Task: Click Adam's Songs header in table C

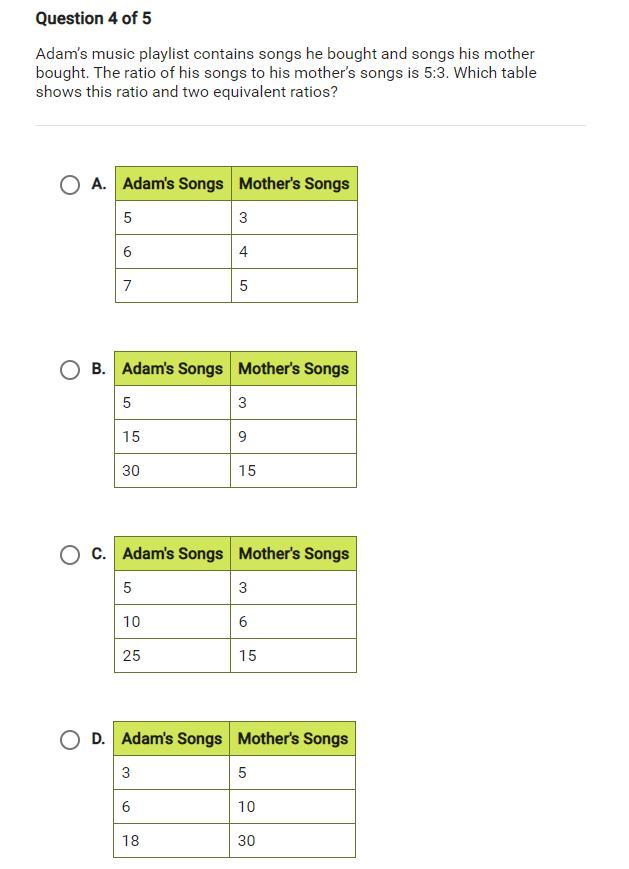Action: click(172, 554)
